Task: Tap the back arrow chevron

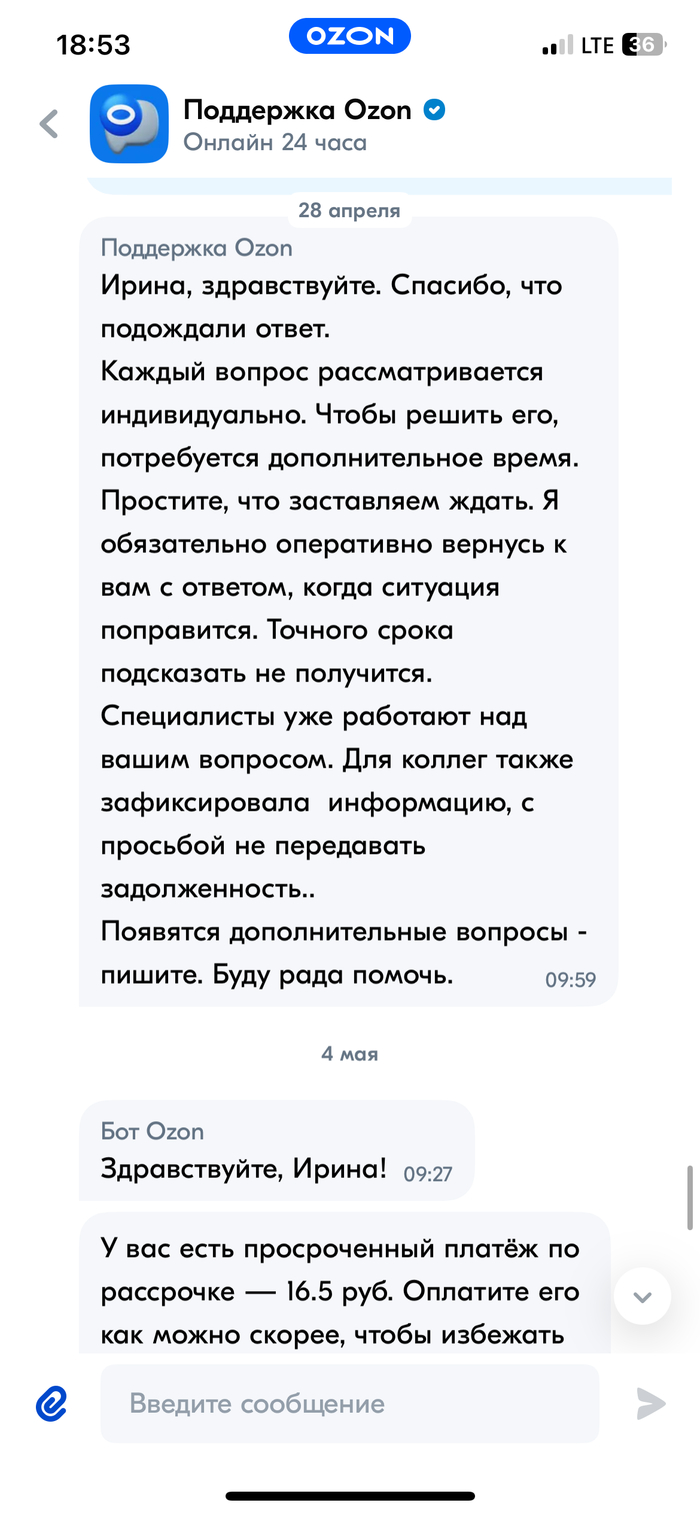Action: click(49, 124)
